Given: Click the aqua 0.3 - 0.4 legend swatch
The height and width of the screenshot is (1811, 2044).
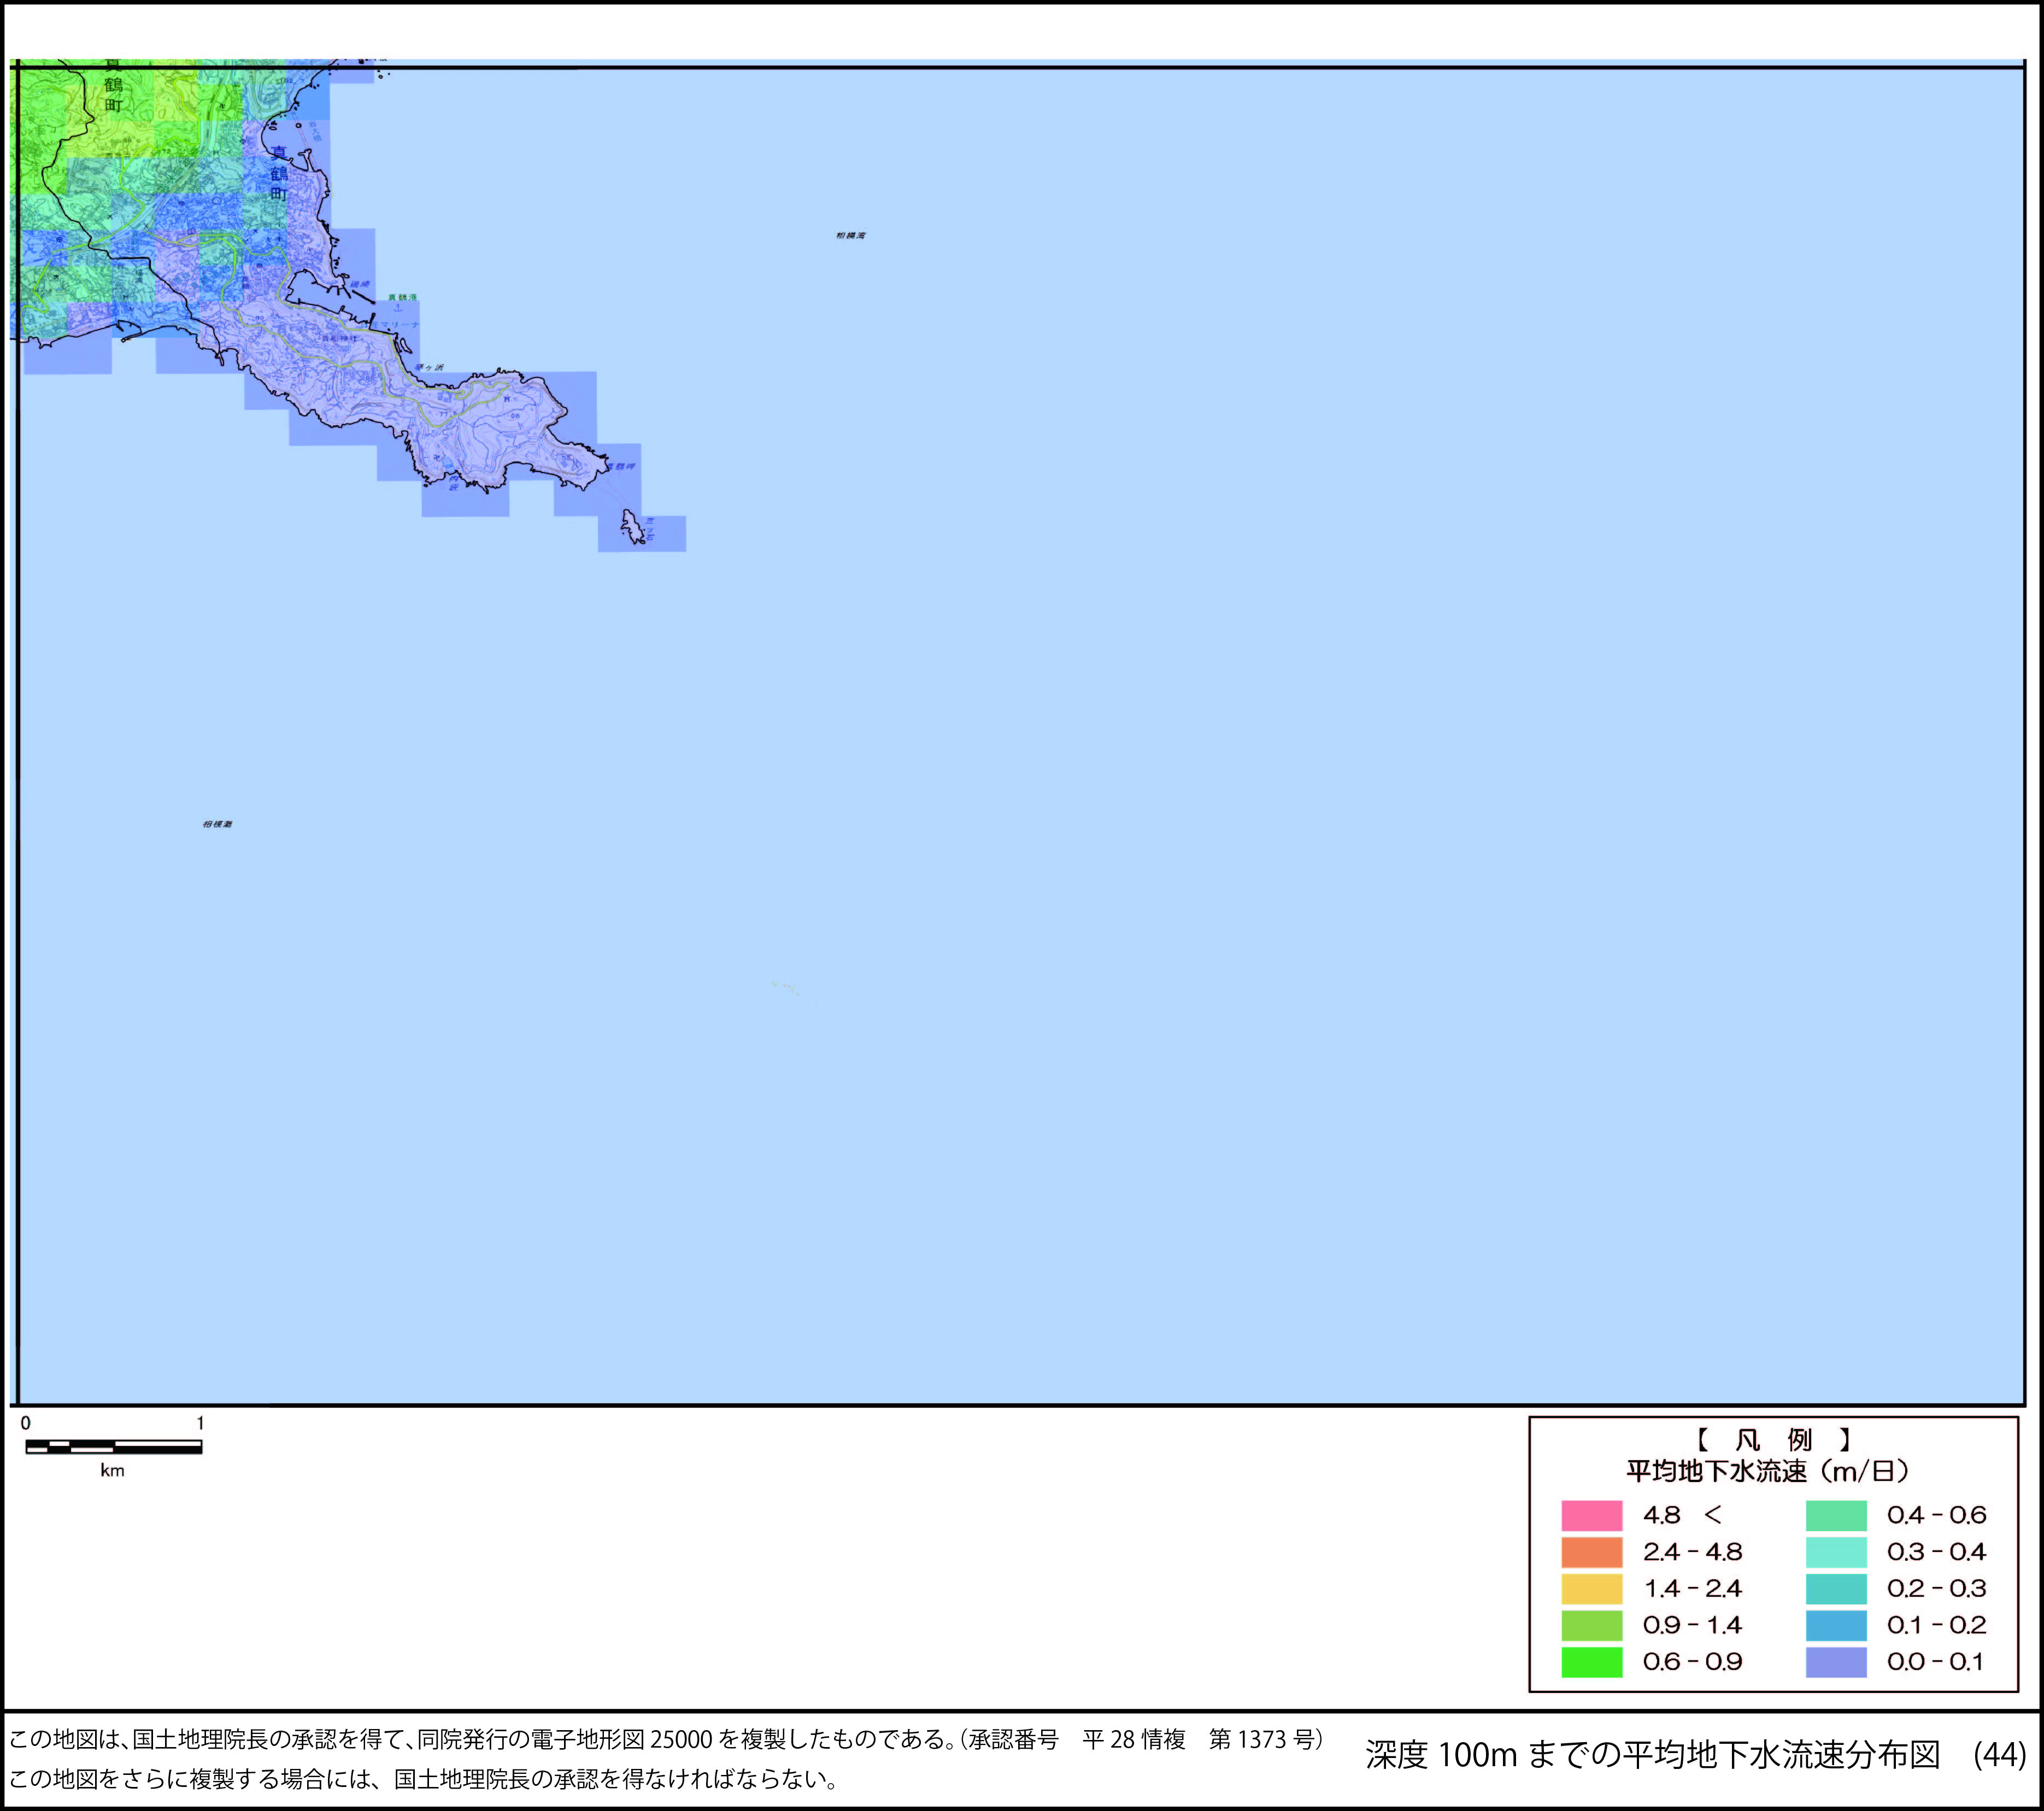Looking at the screenshot, I should [1836, 1552].
